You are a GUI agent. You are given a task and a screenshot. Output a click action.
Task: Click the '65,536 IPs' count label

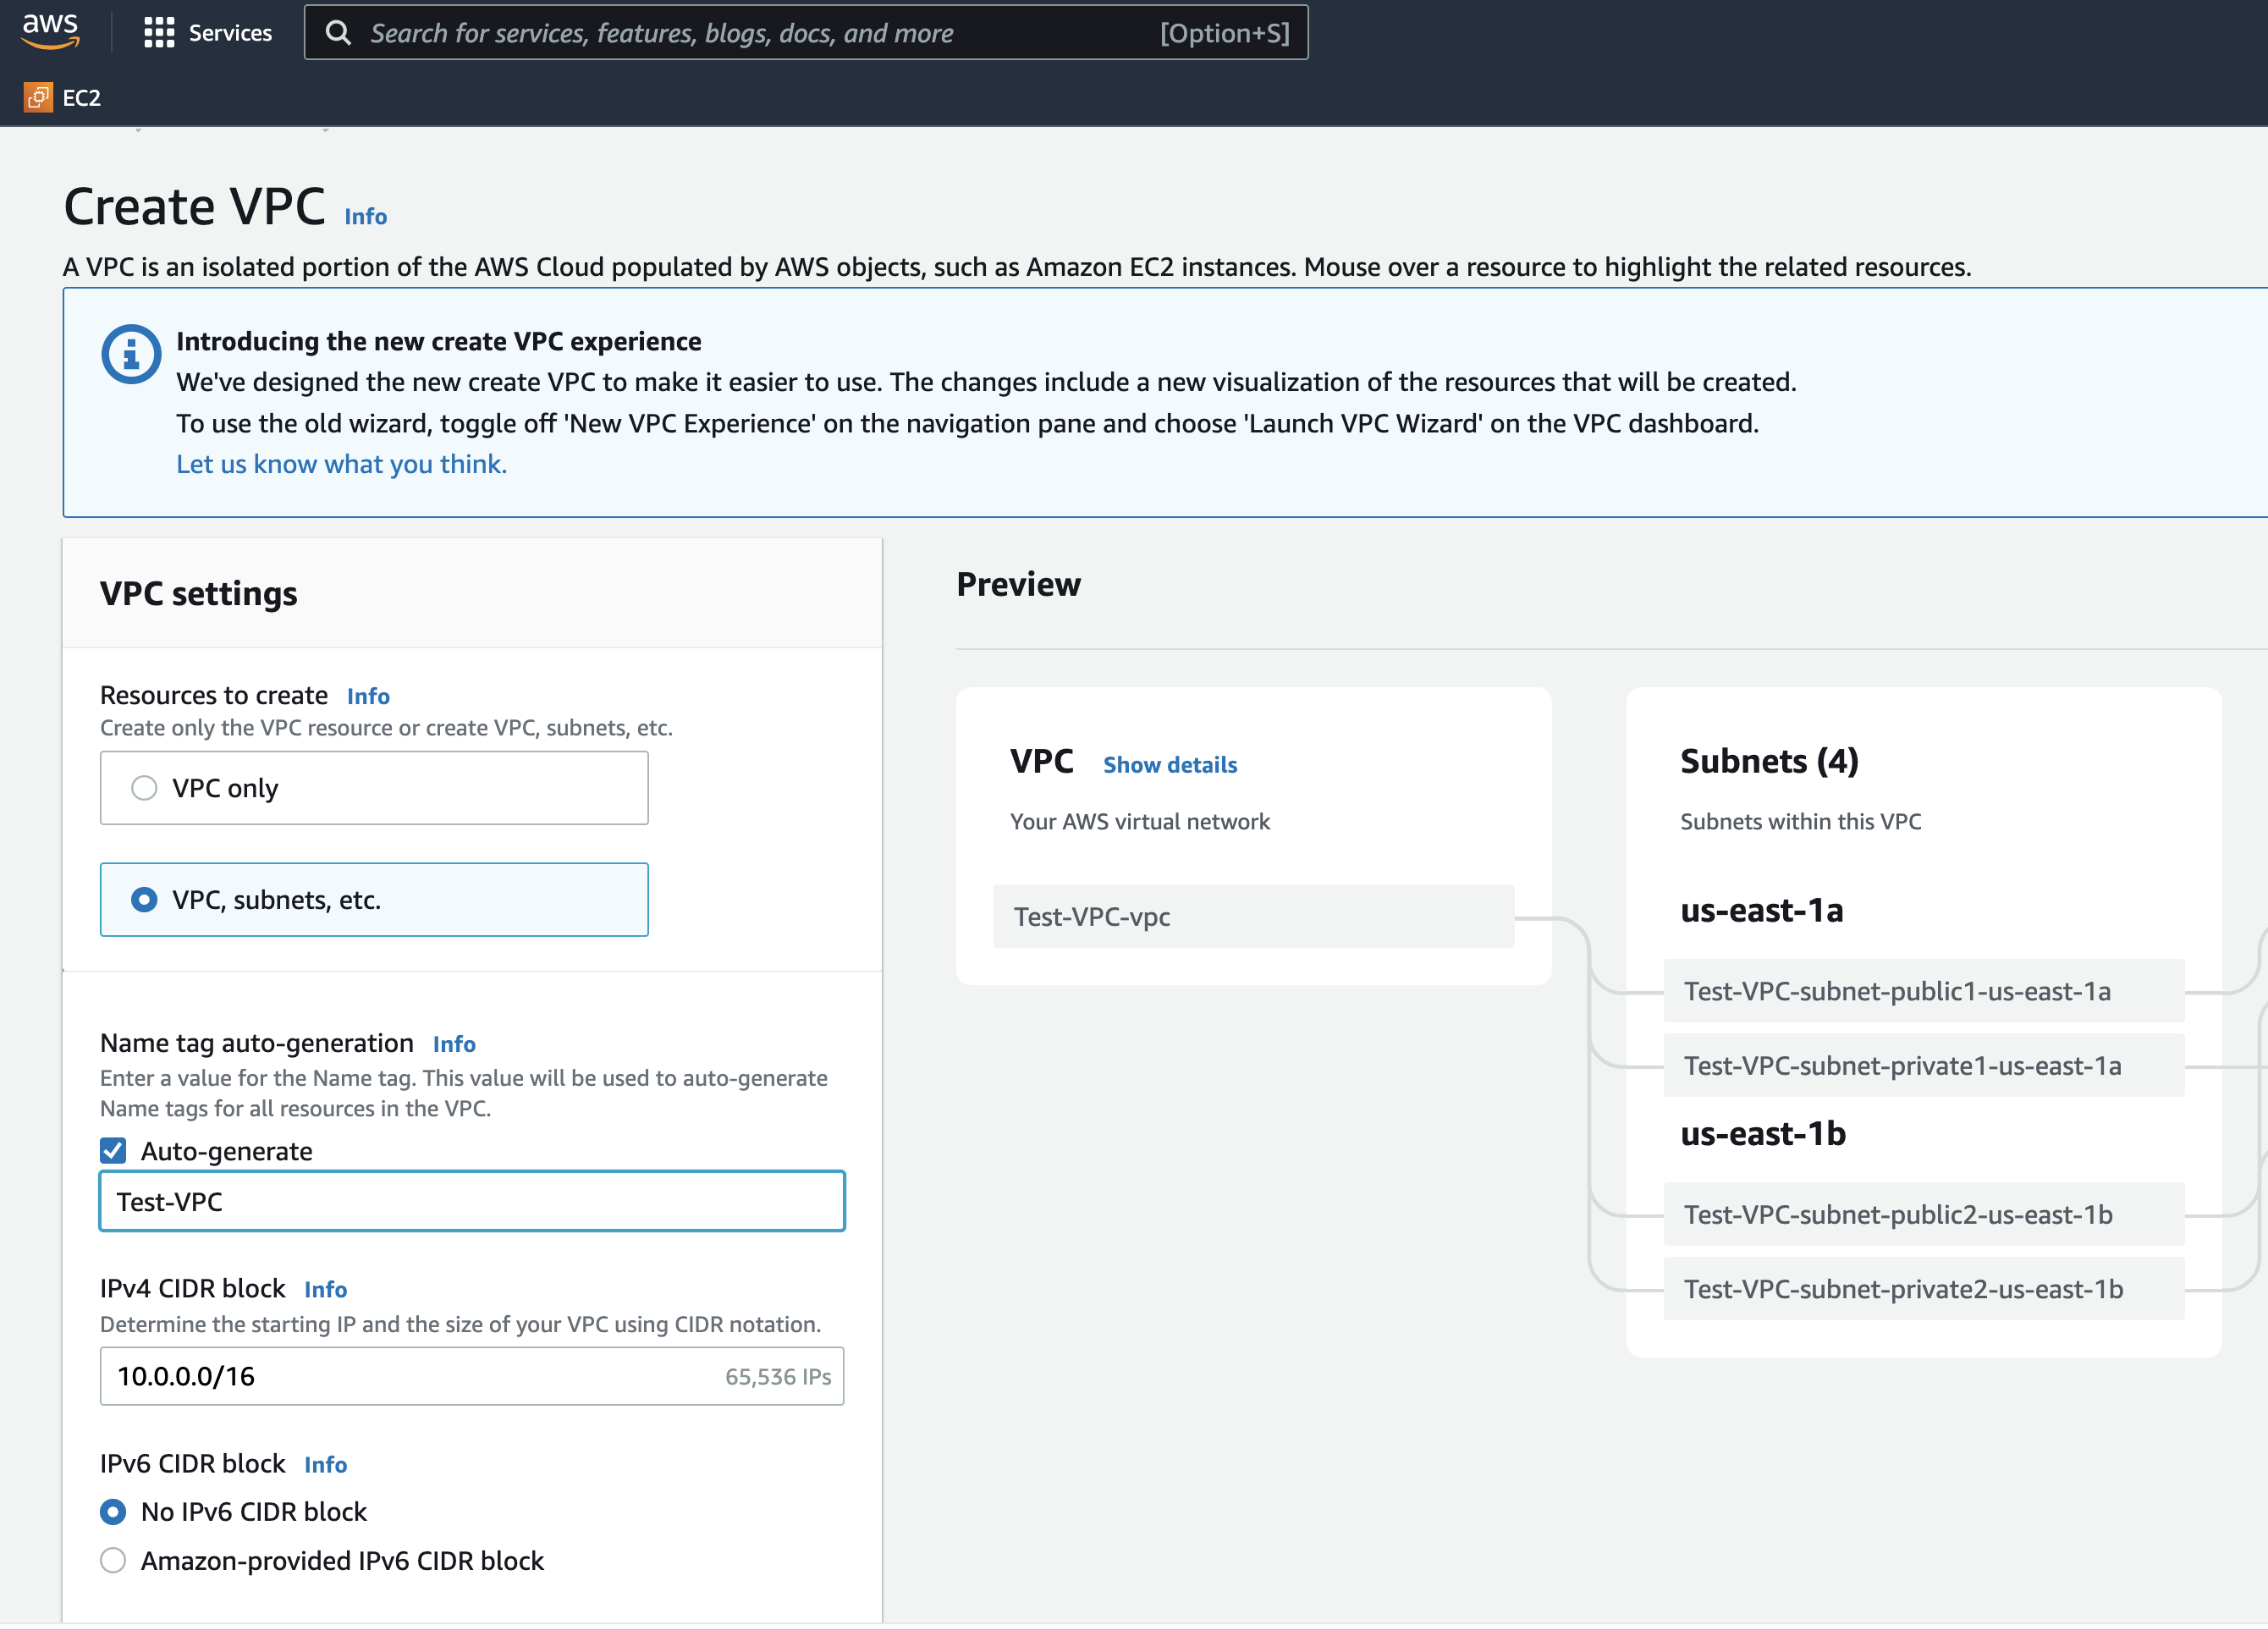tap(778, 1377)
